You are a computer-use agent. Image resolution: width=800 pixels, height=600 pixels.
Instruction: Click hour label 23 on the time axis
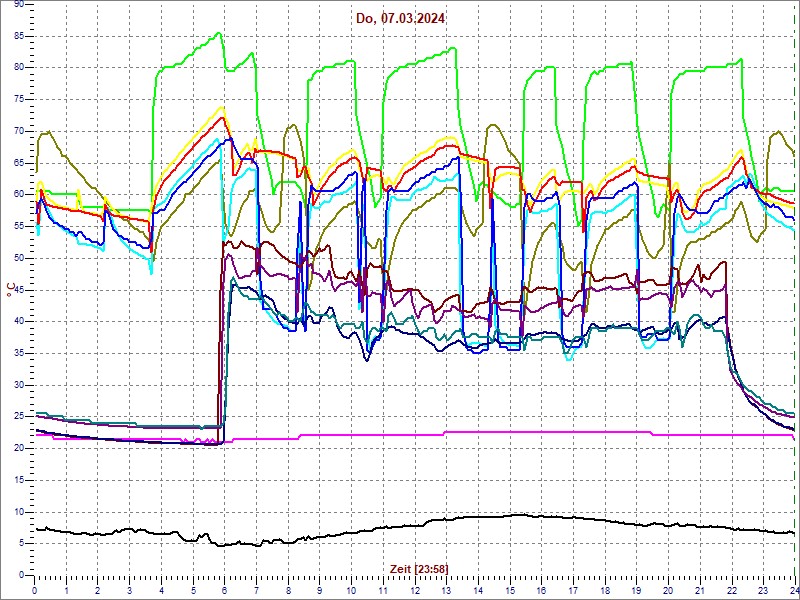click(764, 590)
